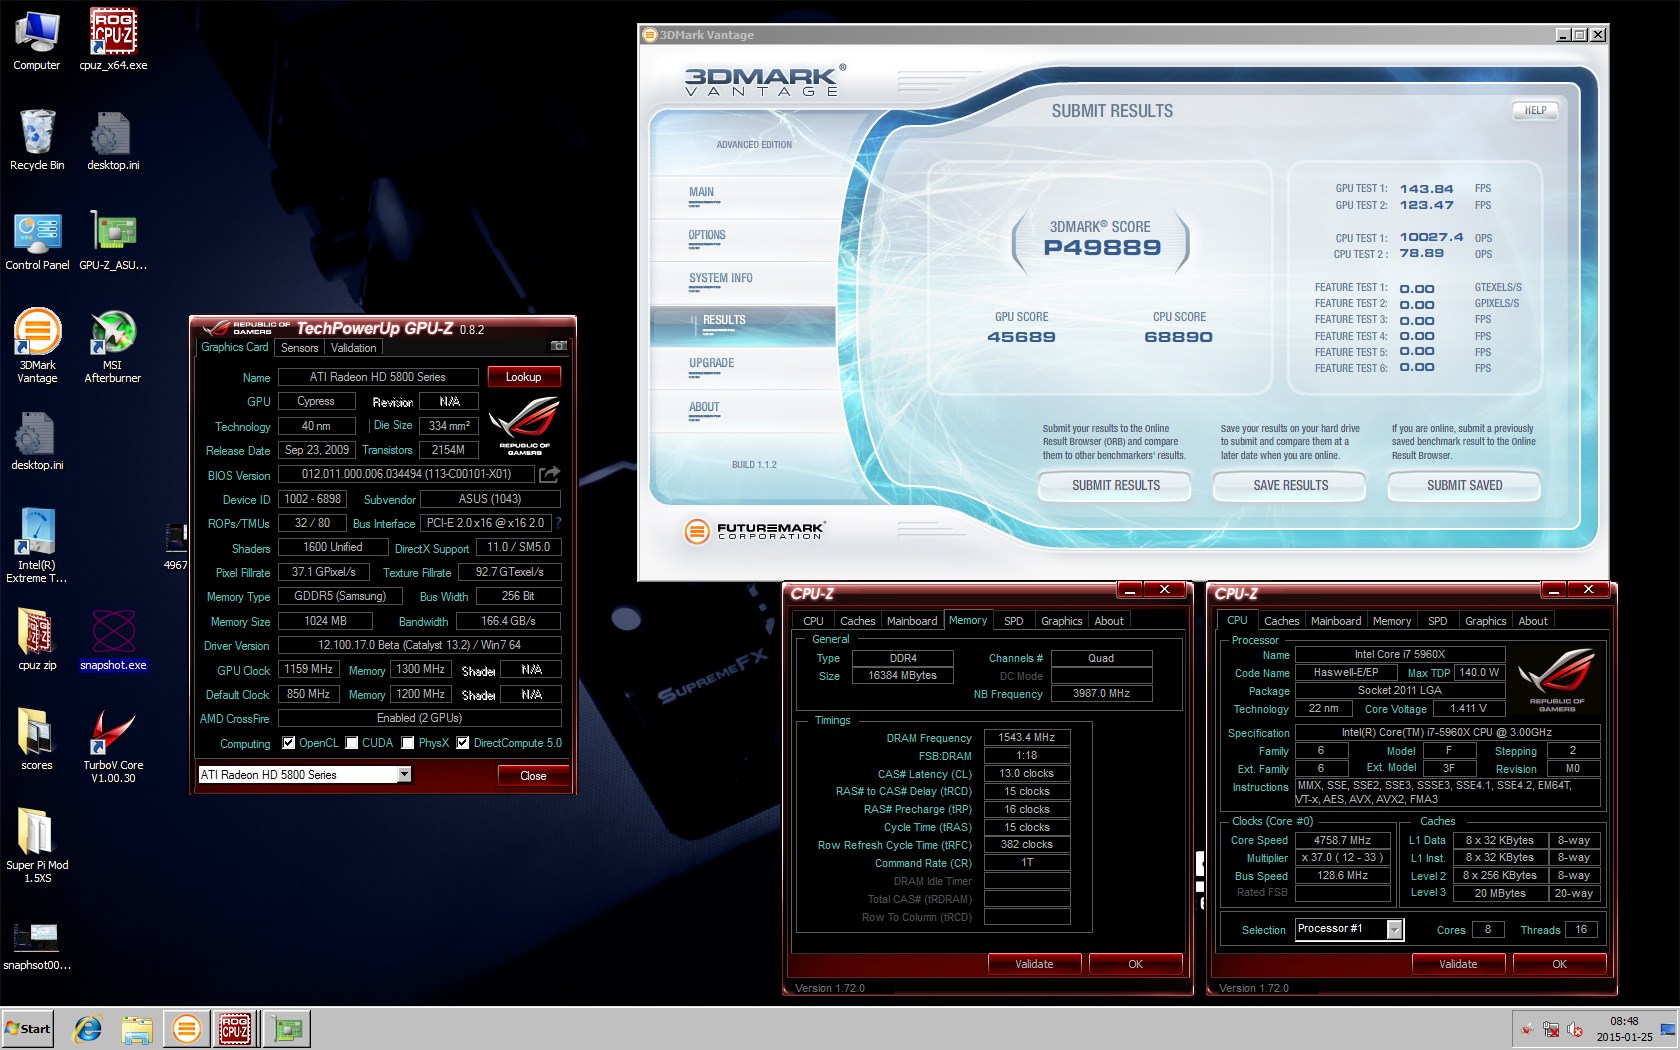Toggle the OpenCL checkbox in GPU-Z

(x=289, y=743)
